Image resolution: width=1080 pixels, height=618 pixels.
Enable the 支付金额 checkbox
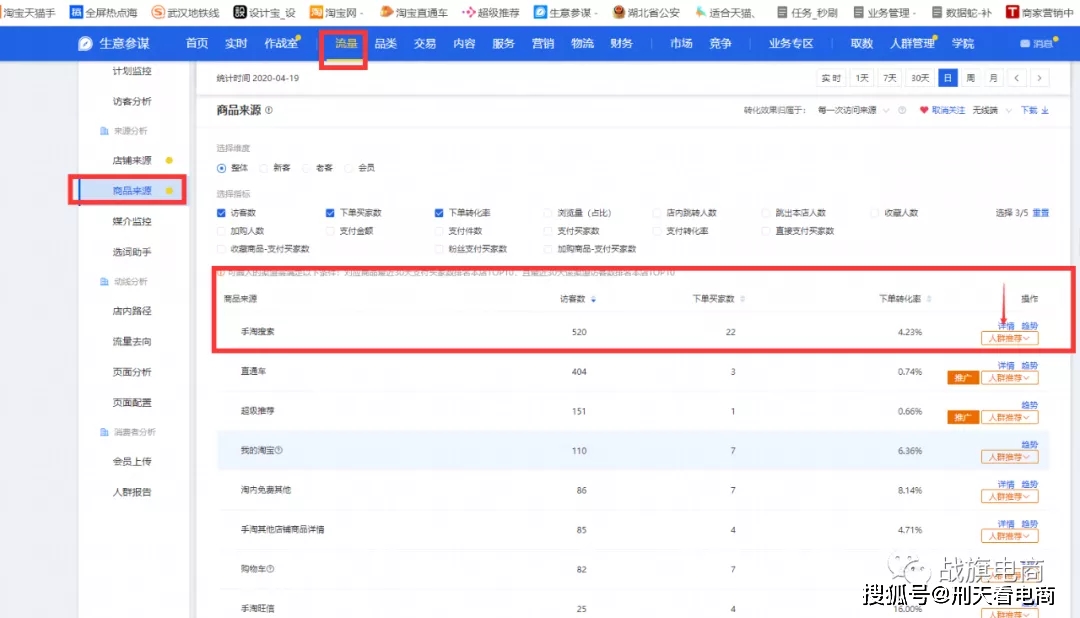point(330,231)
